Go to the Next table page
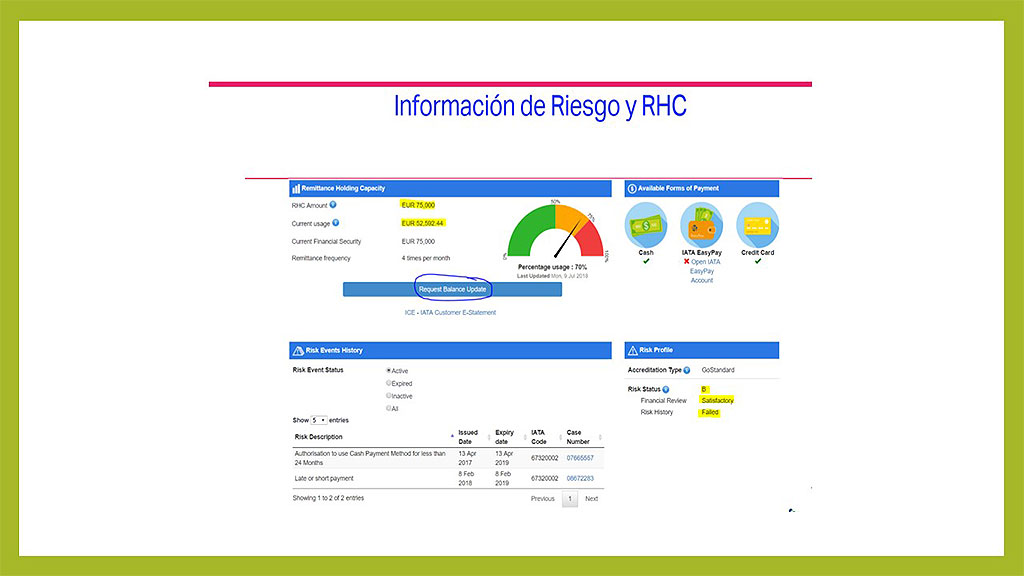This screenshot has height=576, width=1024. point(592,499)
